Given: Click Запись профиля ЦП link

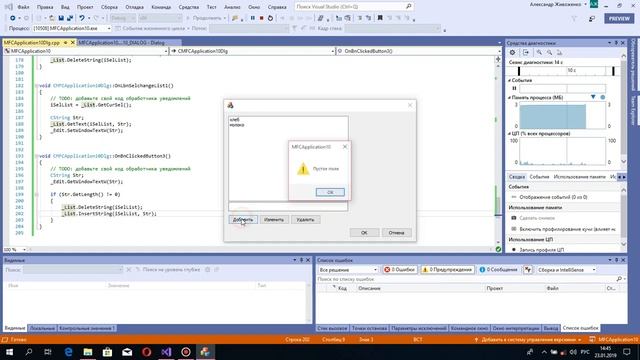Looking at the screenshot, I should [x=542, y=249].
